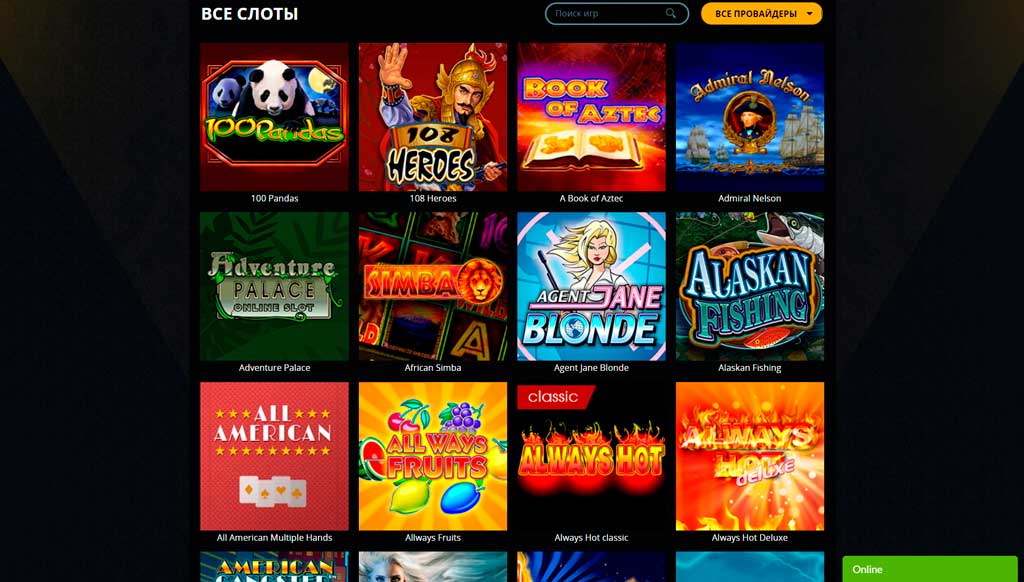
Task: Open the Book of Aztec slot
Action: pos(592,117)
